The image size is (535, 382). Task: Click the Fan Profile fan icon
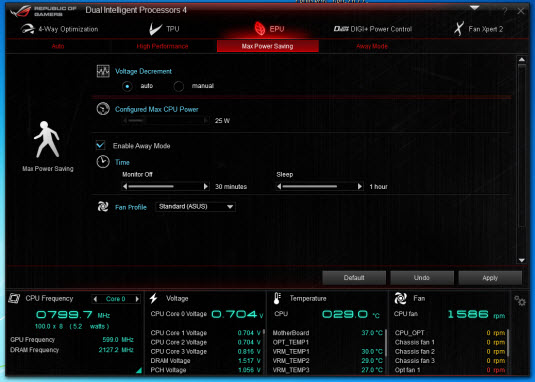click(103, 207)
